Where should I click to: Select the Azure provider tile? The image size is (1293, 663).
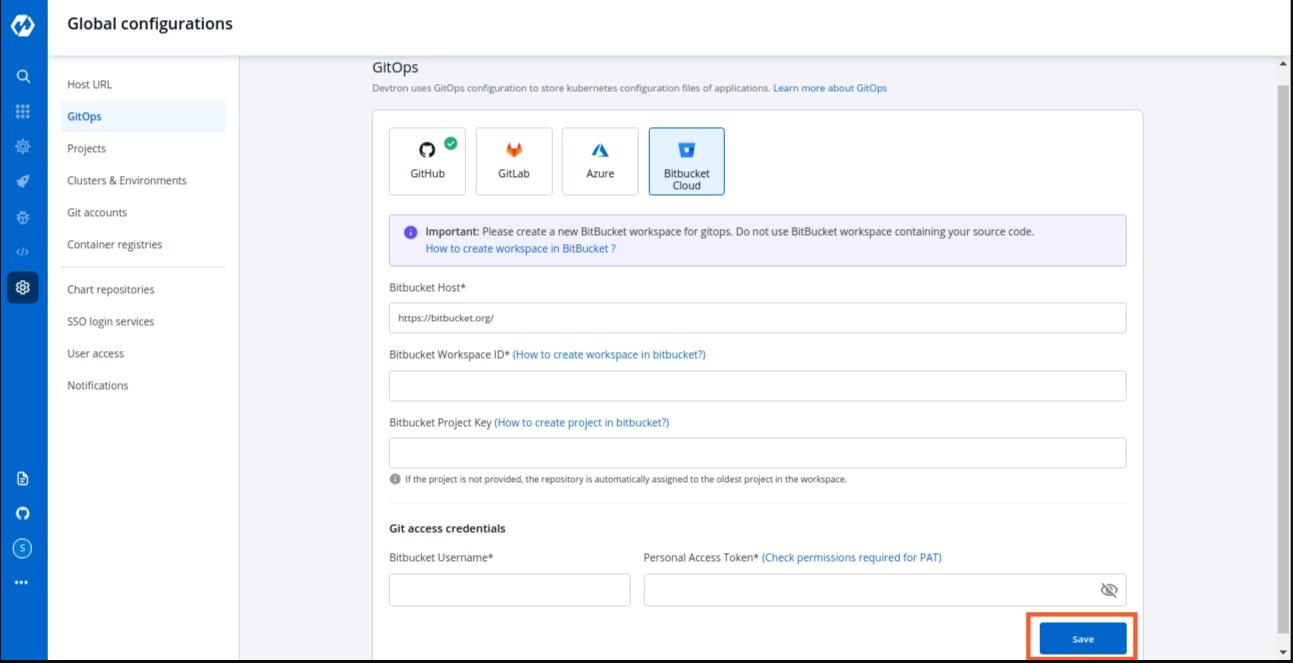[600, 160]
